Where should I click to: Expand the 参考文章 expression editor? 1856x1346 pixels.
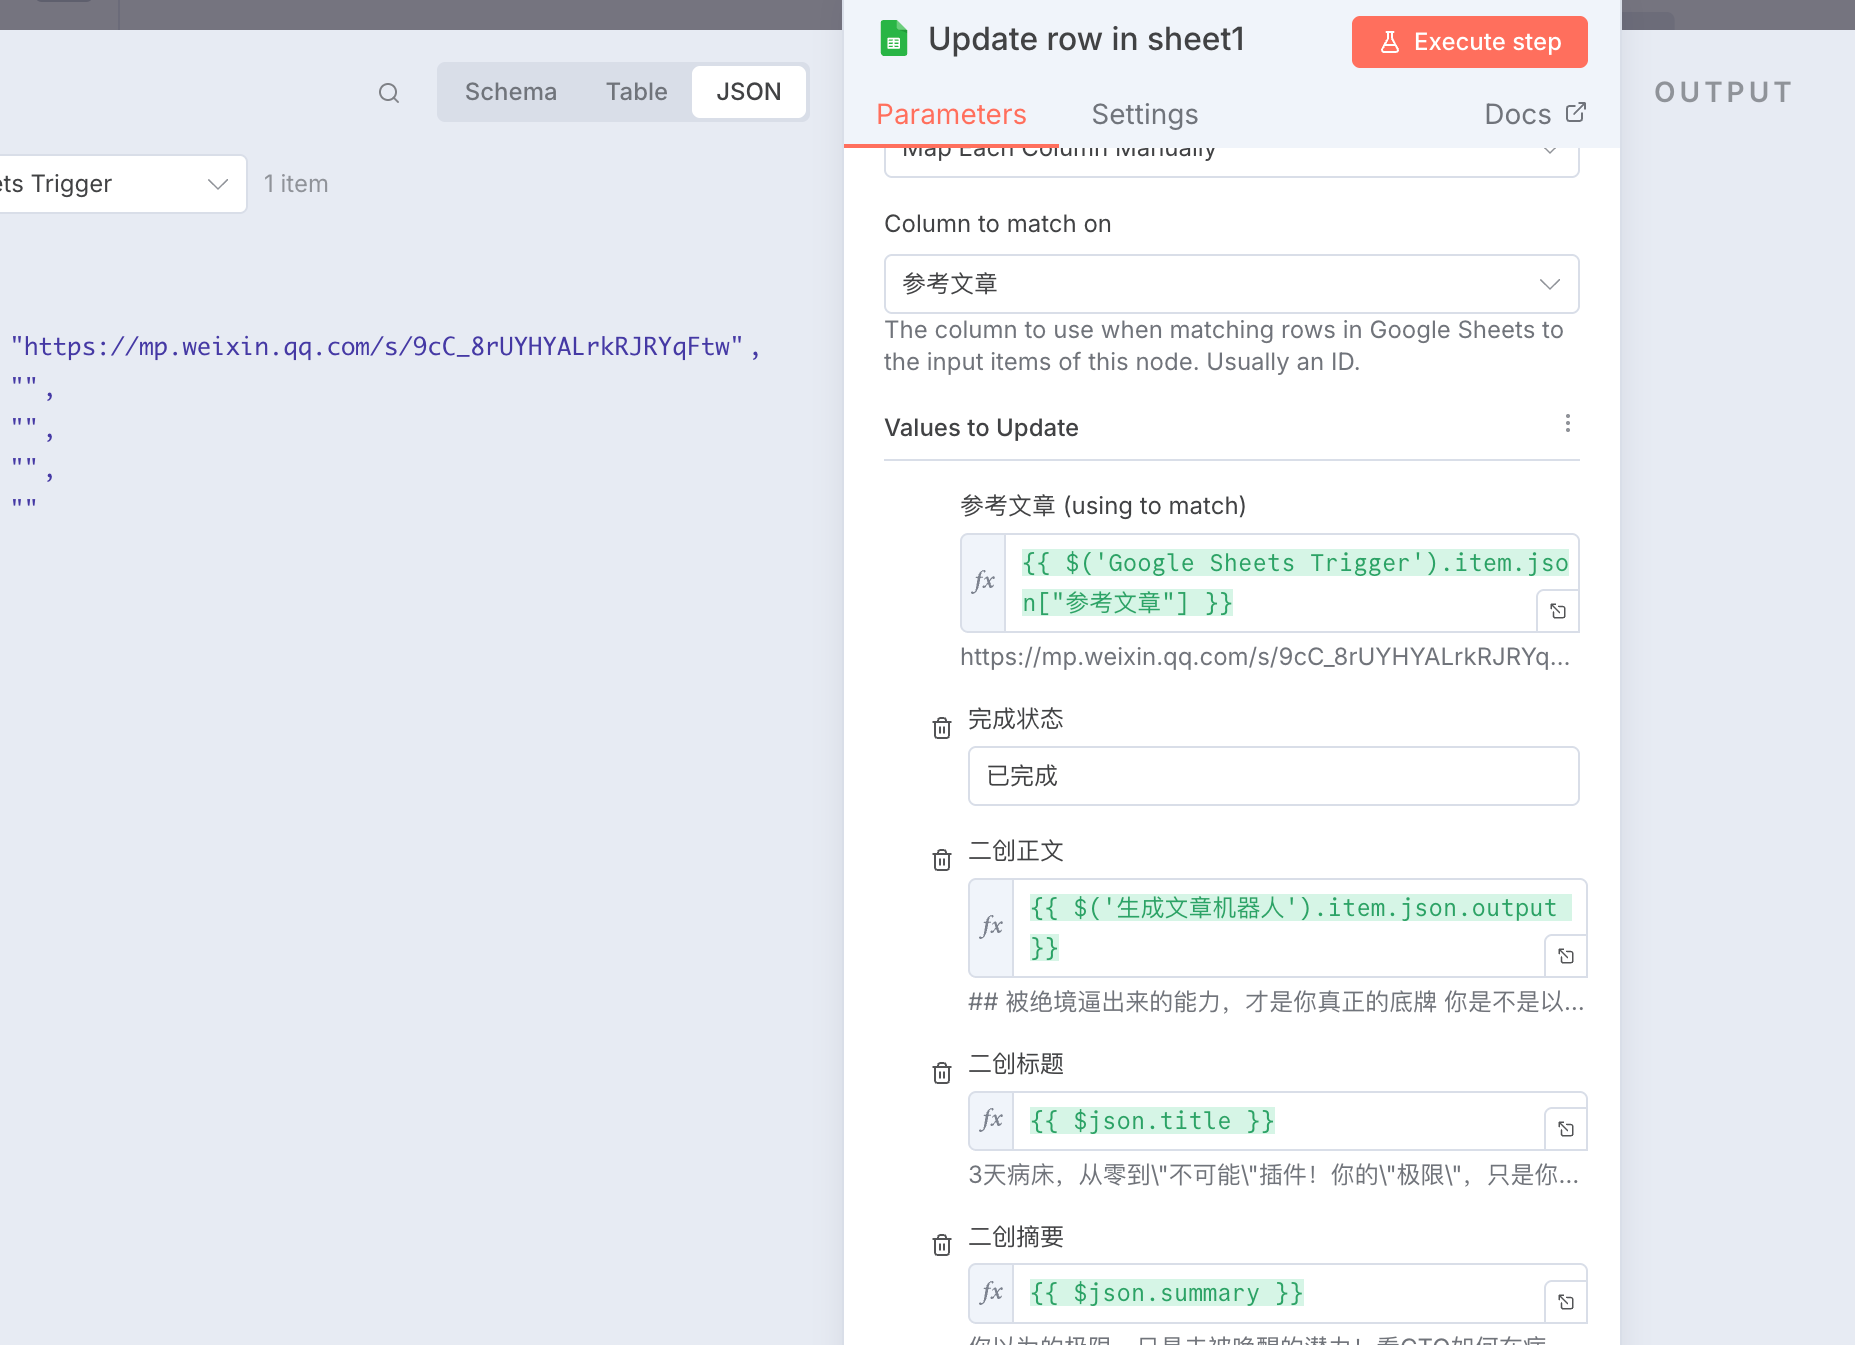tap(1558, 611)
